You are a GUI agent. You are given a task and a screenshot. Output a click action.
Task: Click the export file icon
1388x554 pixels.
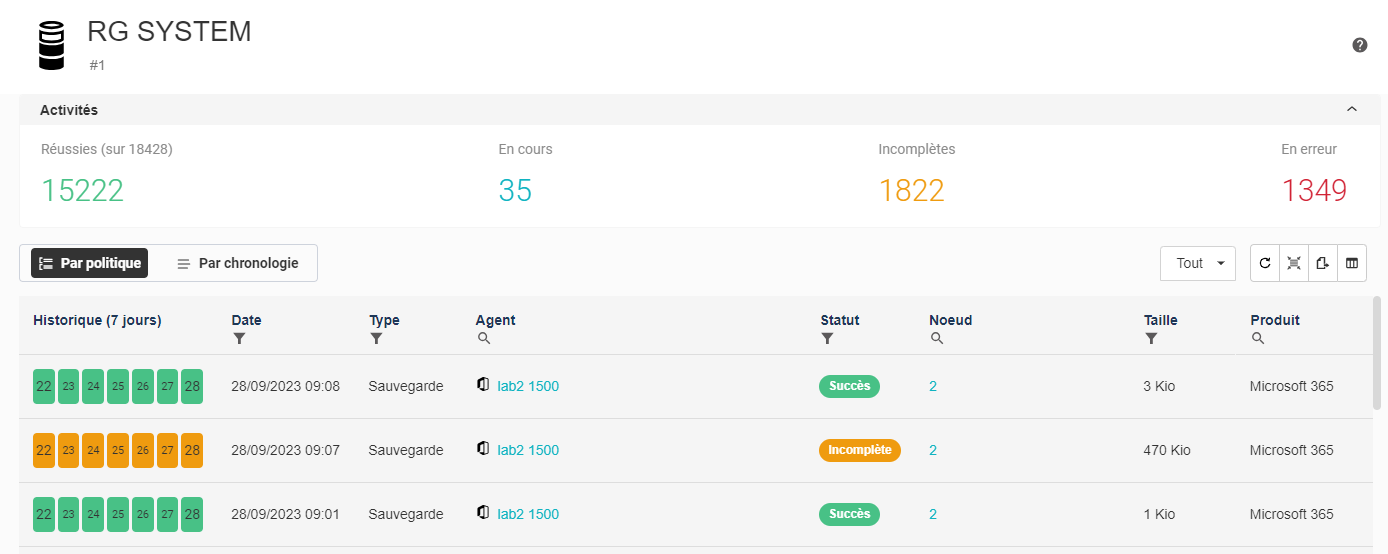(1323, 263)
